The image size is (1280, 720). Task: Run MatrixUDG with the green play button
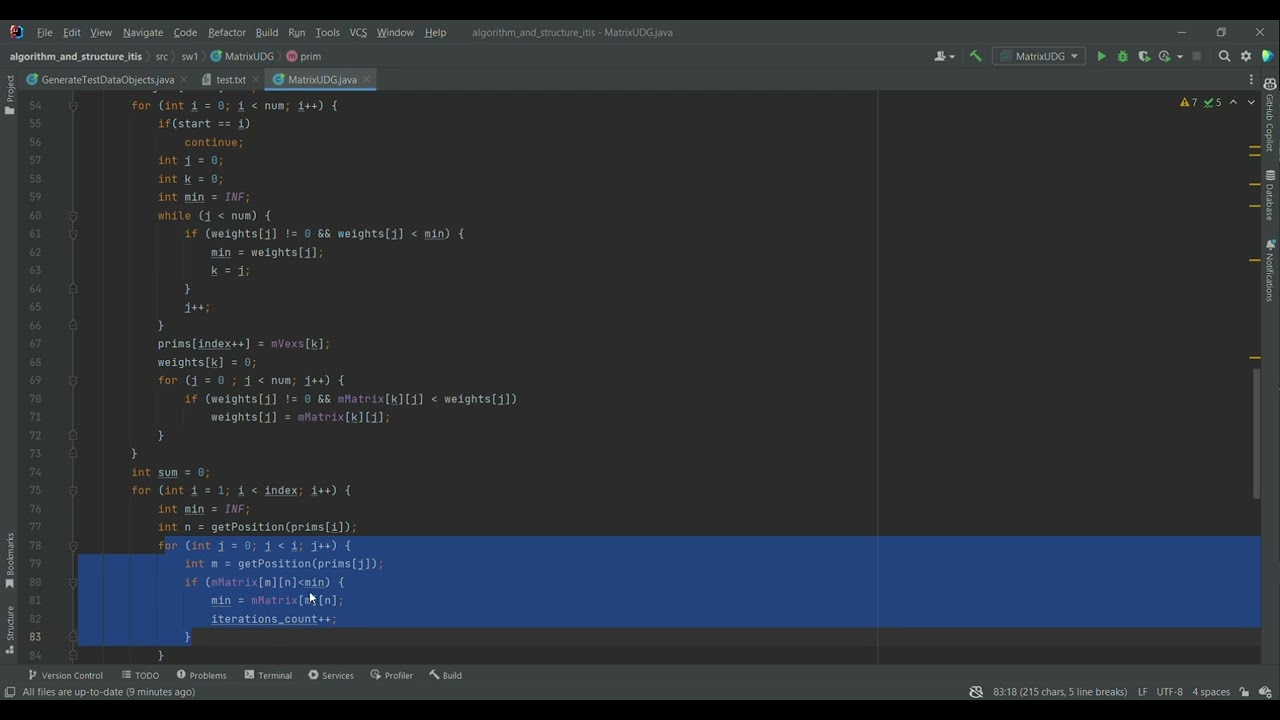pos(1101,57)
